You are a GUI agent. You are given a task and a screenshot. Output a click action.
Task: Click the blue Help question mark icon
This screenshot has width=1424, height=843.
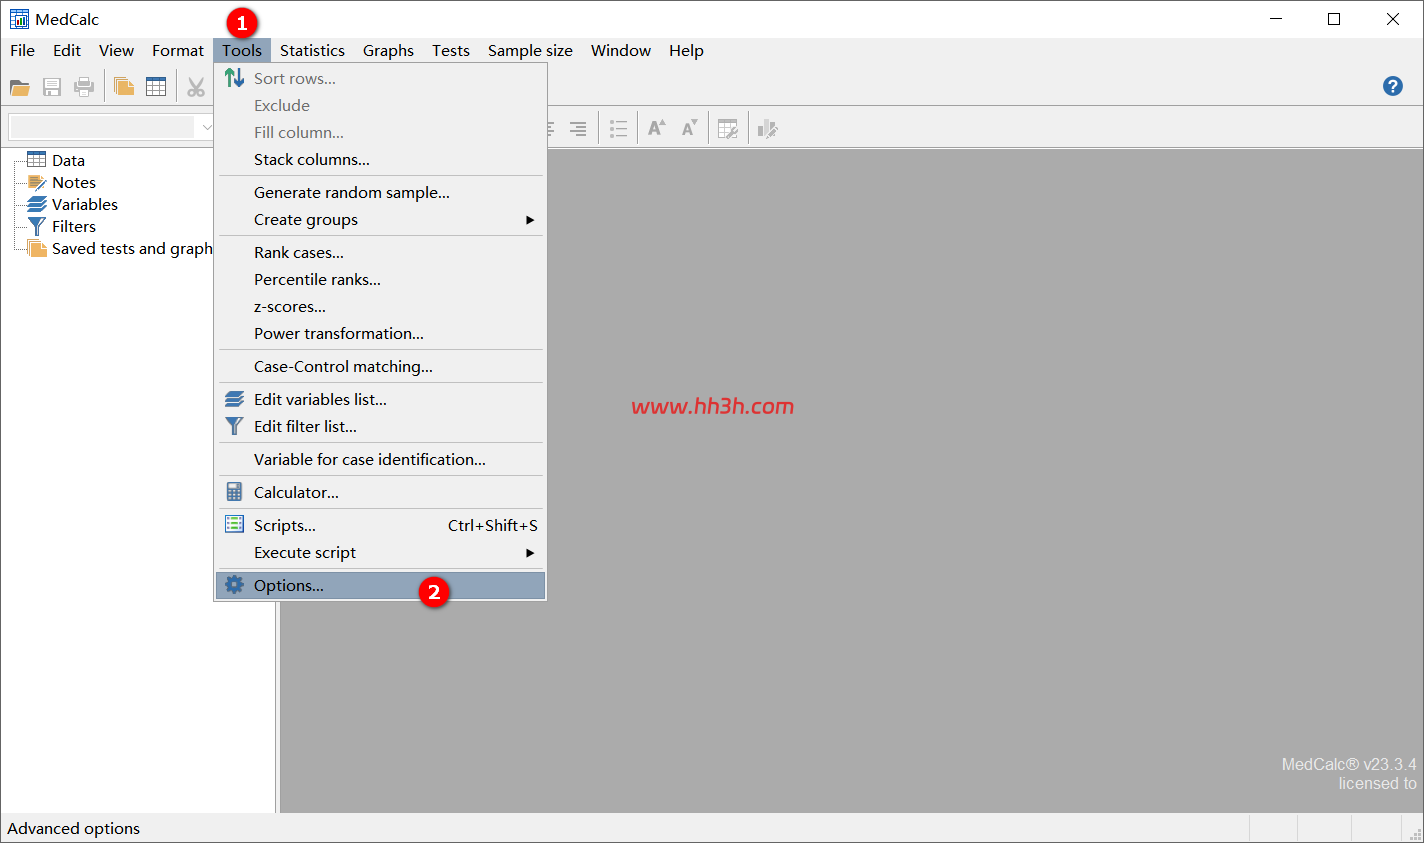coord(1393,86)
